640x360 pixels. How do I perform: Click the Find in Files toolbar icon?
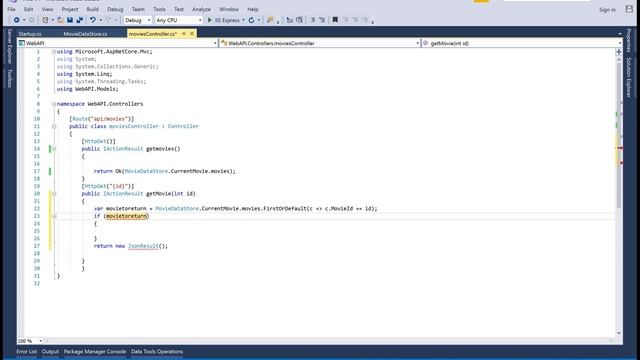[x=270, y=20]
